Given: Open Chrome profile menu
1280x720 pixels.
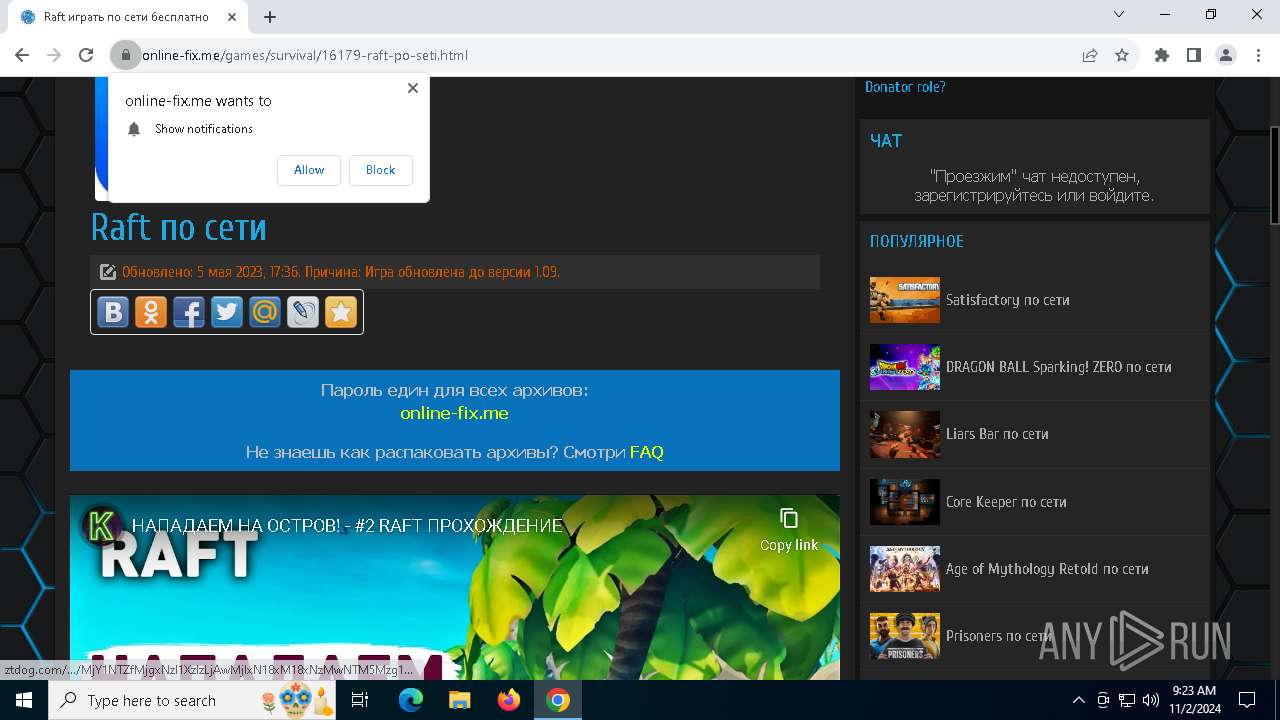Looking at the screenshot, I should pyautogui.click(x=1226, y=55).
